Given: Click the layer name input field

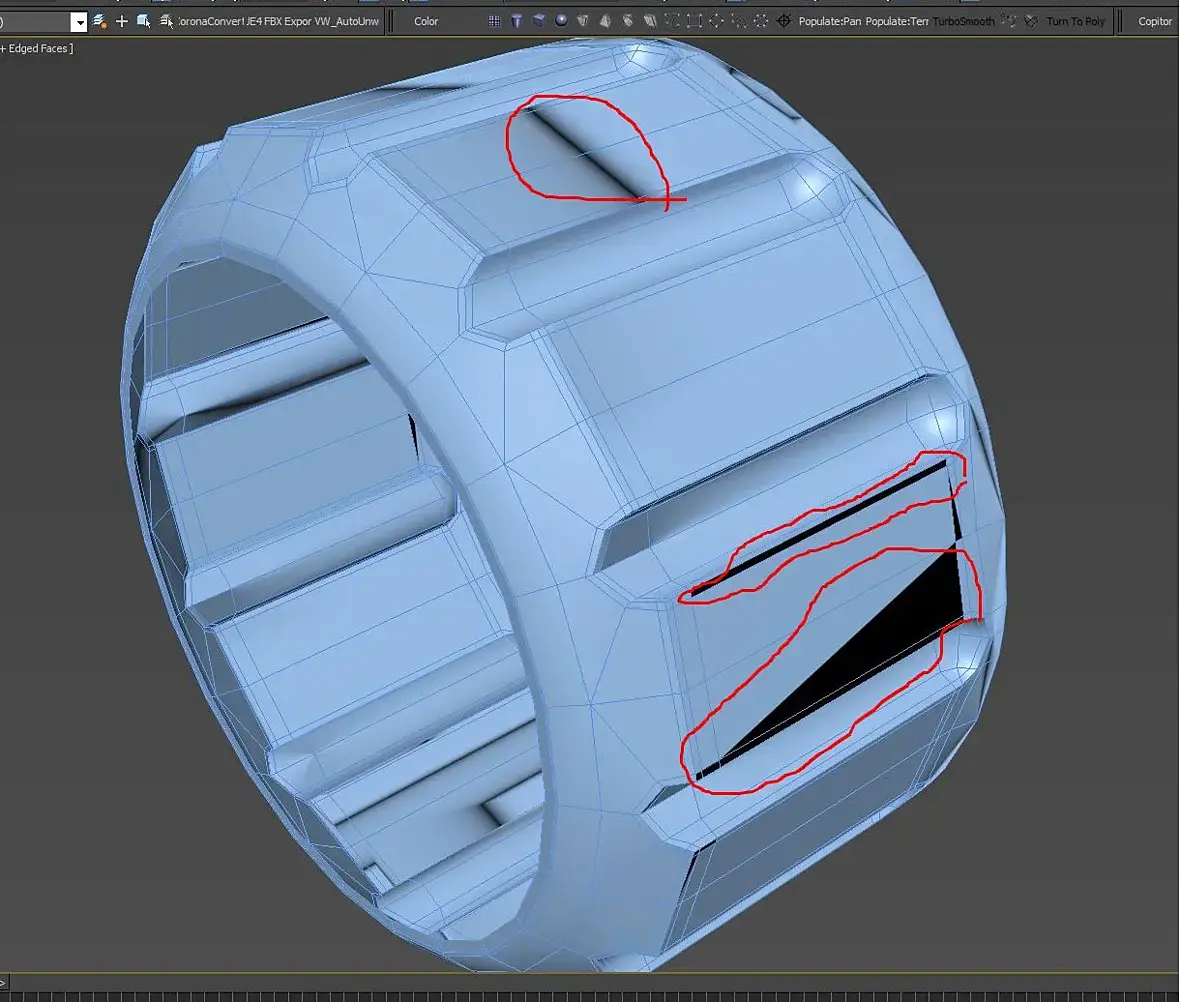Looking at the screenshot, I should click(x=35, y=22).
